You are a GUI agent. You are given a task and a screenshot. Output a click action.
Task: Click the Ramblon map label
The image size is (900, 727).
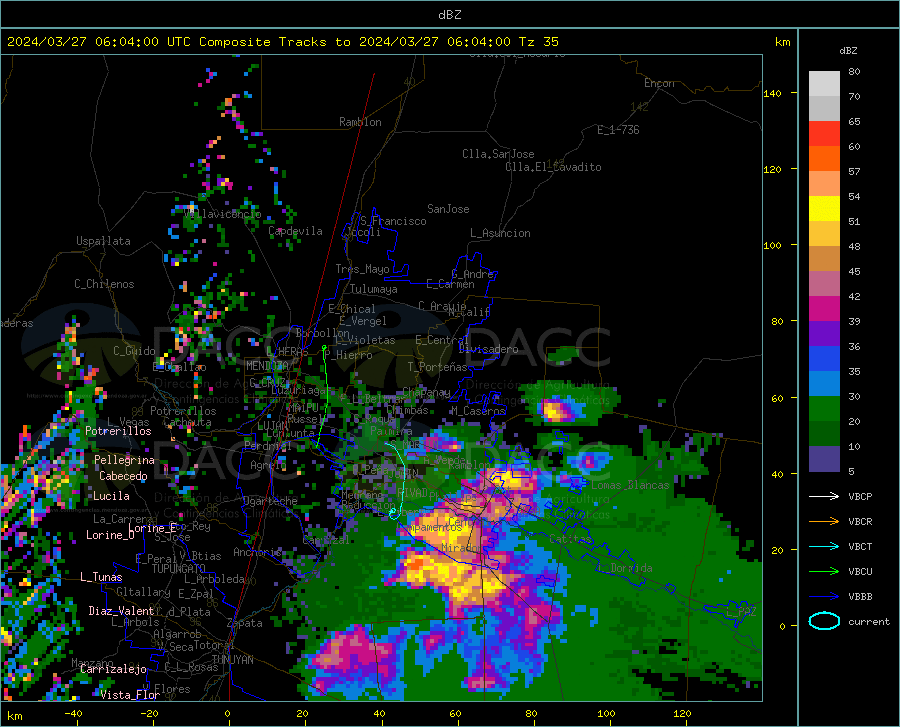360,122
